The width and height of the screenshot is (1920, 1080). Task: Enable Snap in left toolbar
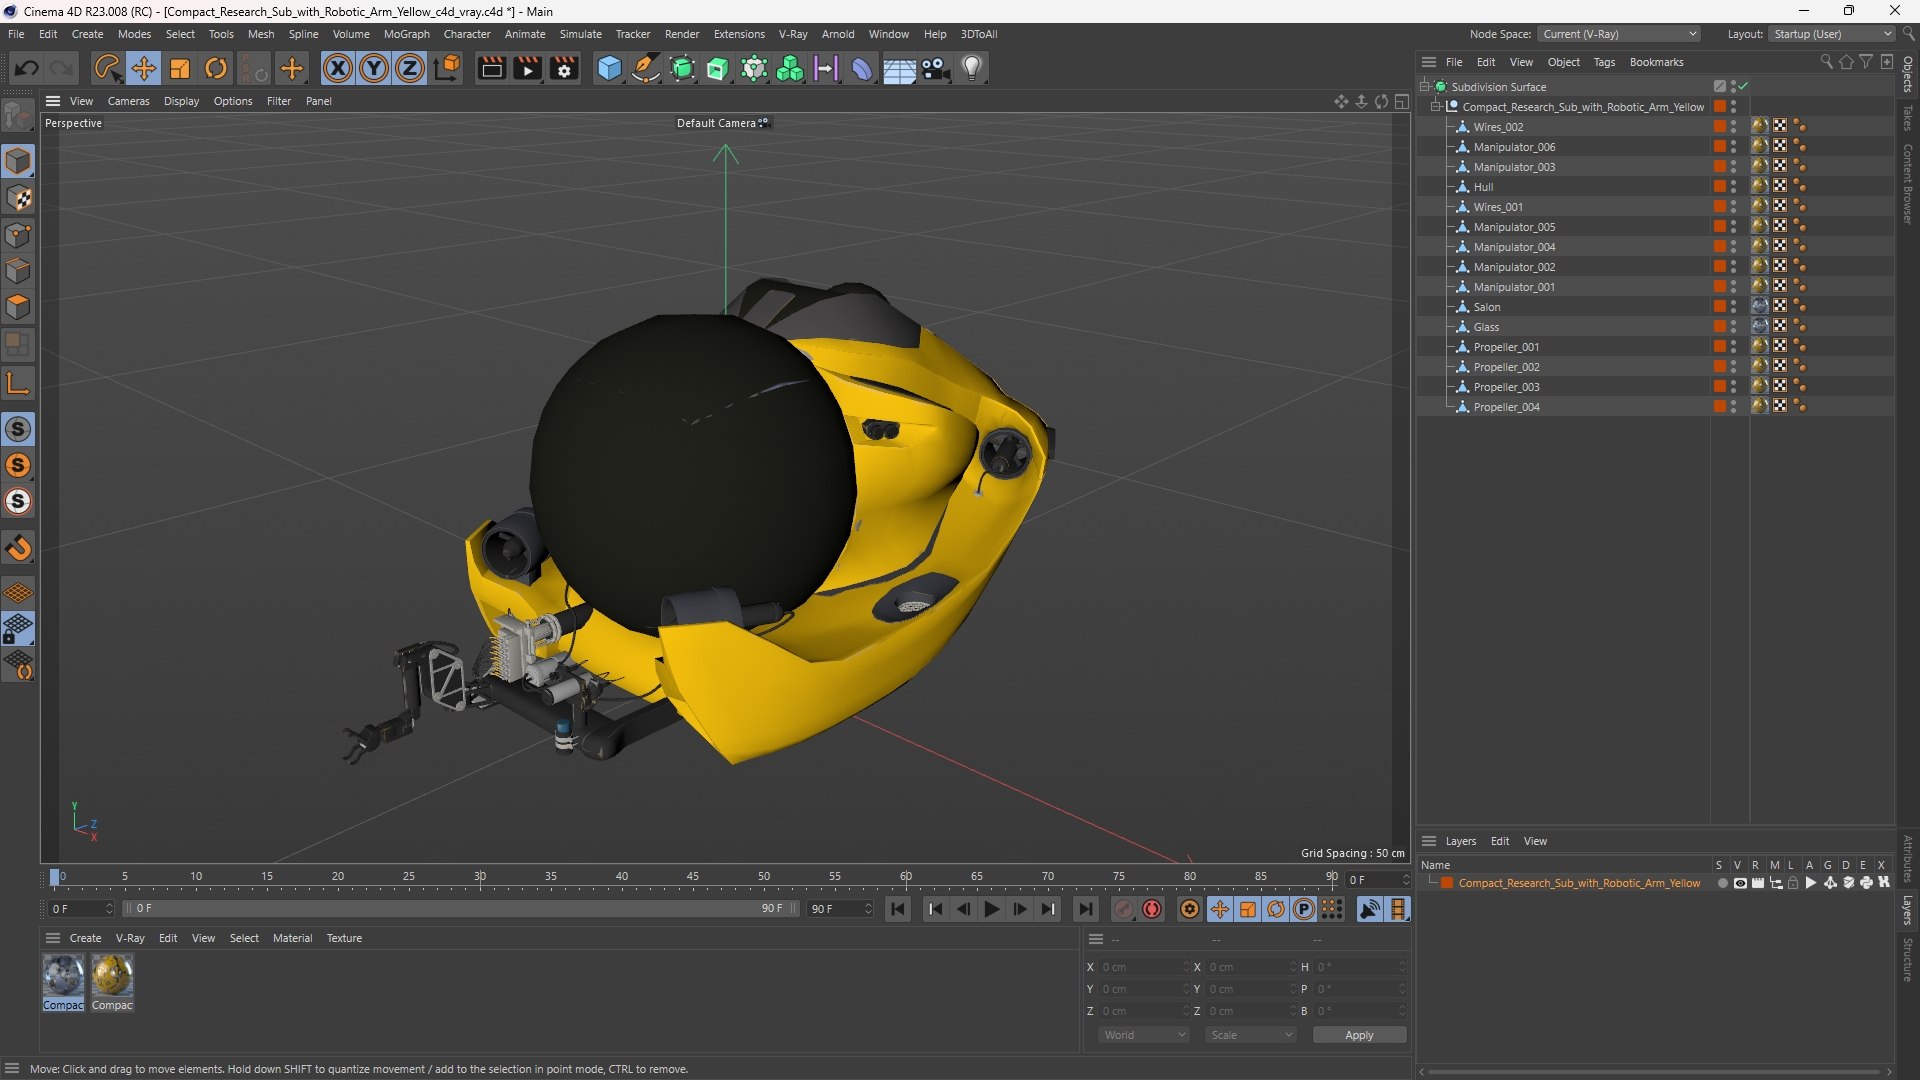(x=18, y=548)
